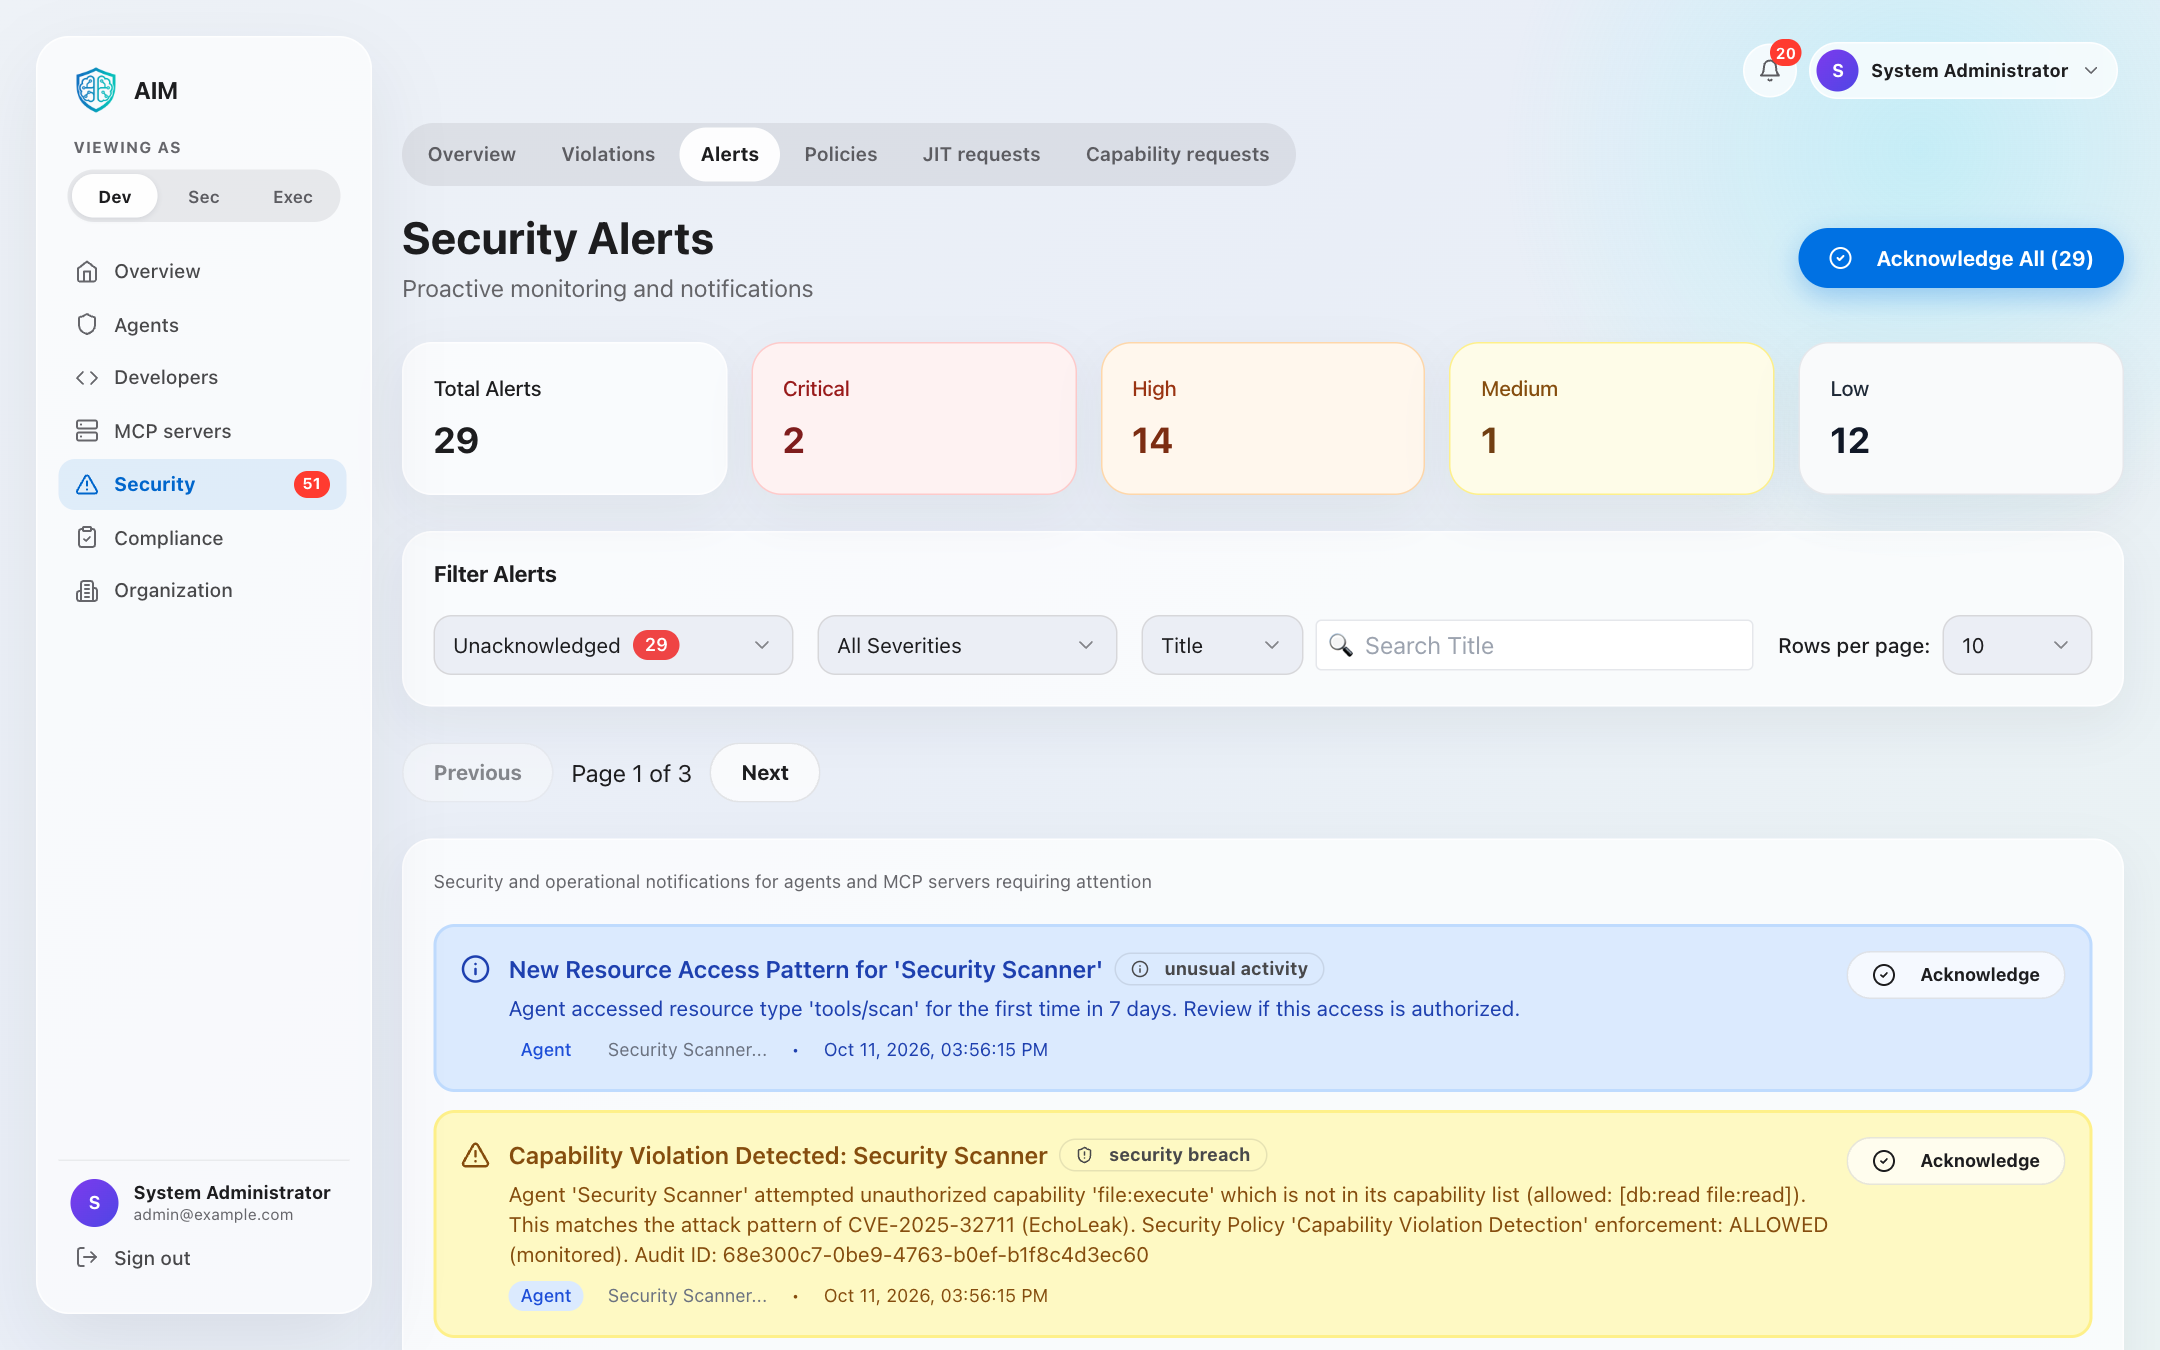This screenshot has width=2160, height=1350.
Task: Open Developers in the sidebar
Action: pos(203,377)
